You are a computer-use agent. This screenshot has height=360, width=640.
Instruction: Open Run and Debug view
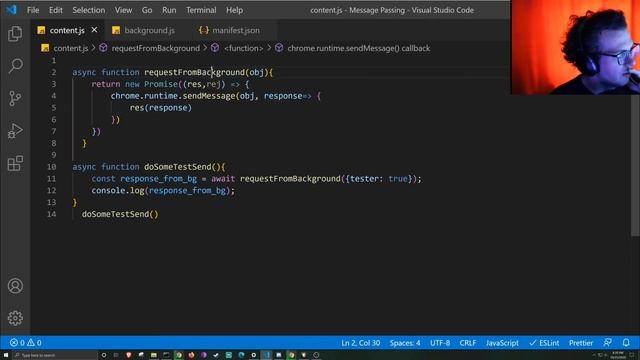tap(15, 131)
